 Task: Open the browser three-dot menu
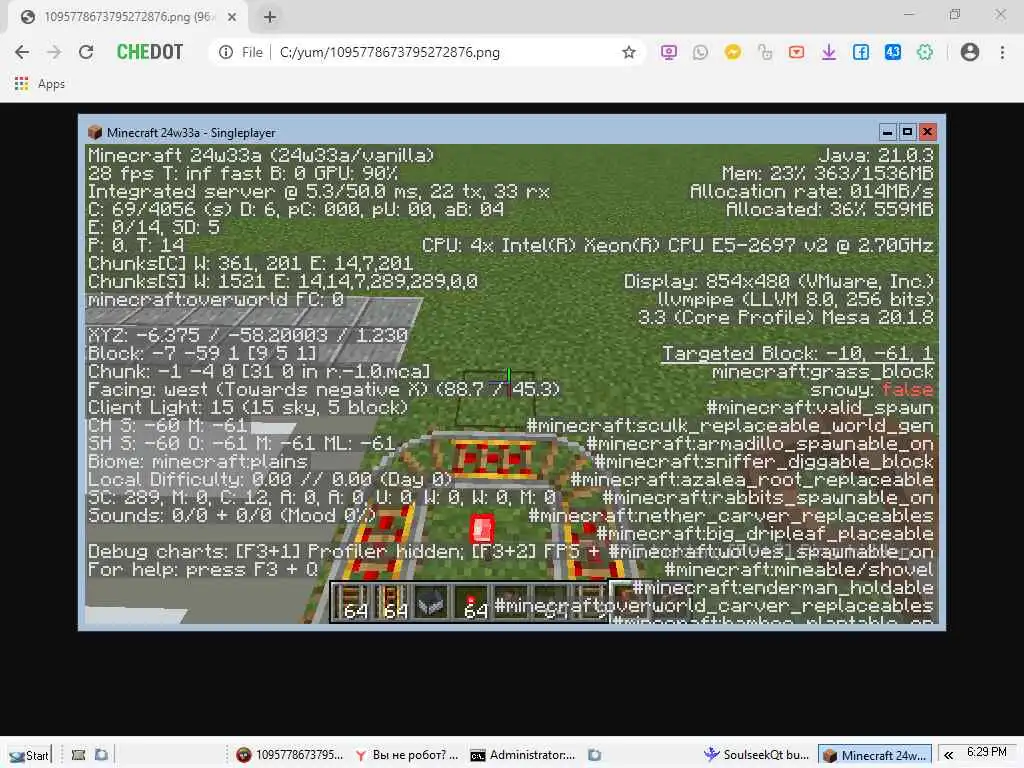pyautogui.click(x=1002, y=52)
